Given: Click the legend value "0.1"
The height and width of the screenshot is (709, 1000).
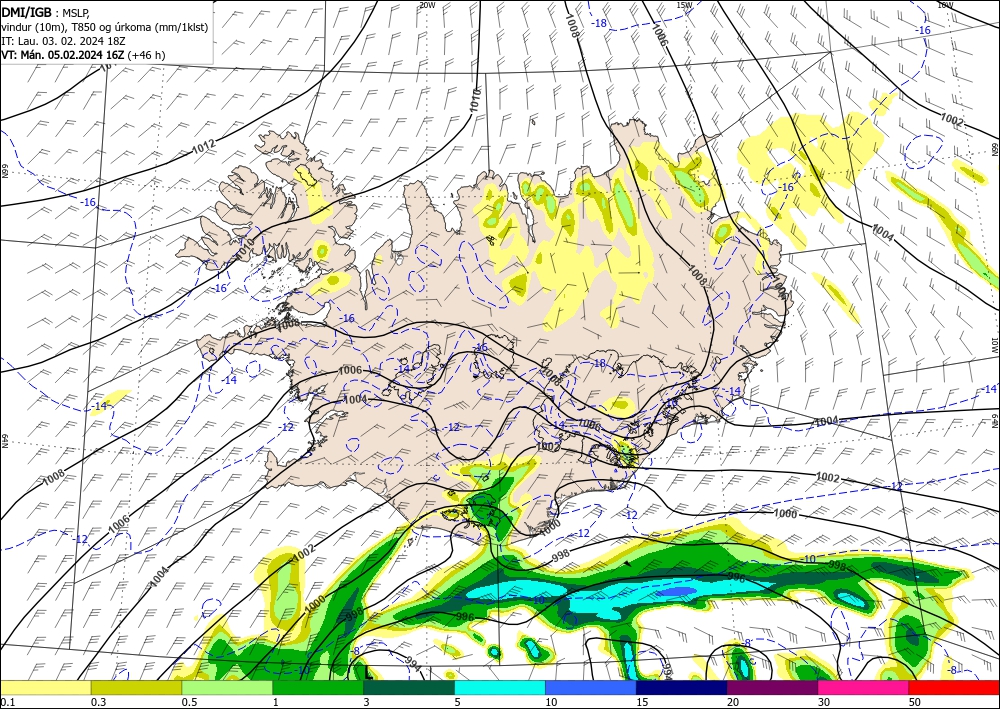Looking at the screenshot, I should coord(7,702).
